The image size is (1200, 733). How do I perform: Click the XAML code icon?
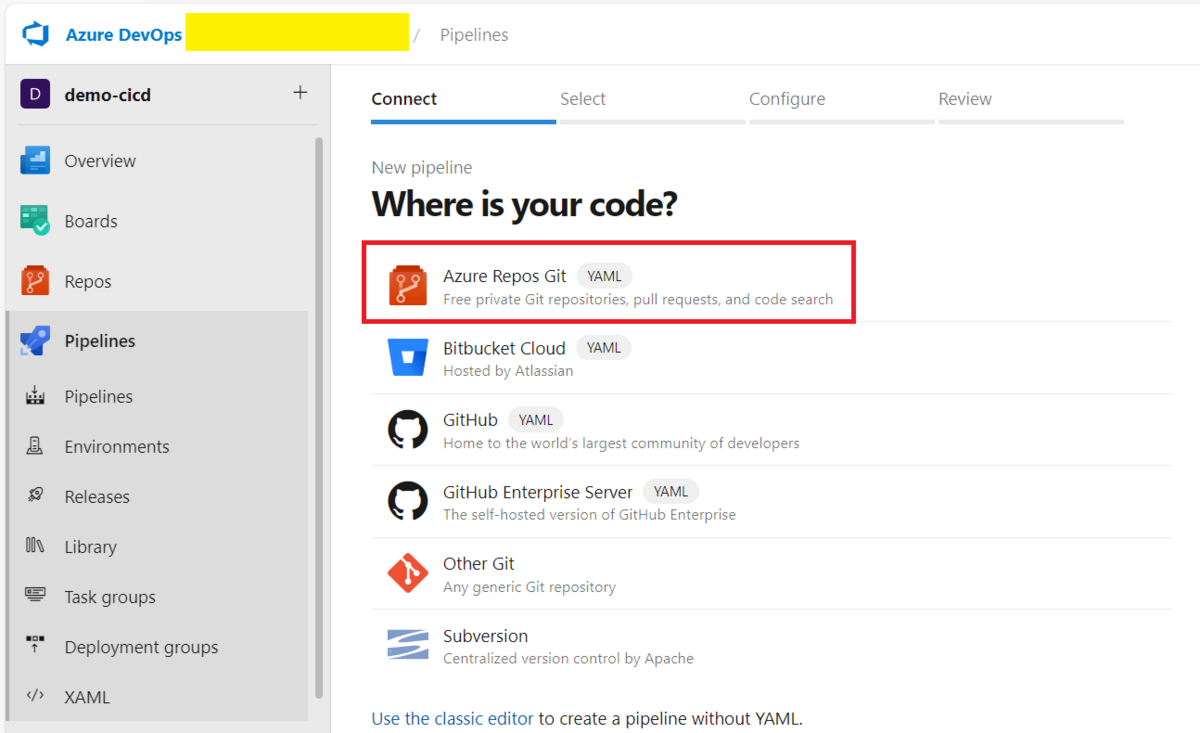coord(35,696)
